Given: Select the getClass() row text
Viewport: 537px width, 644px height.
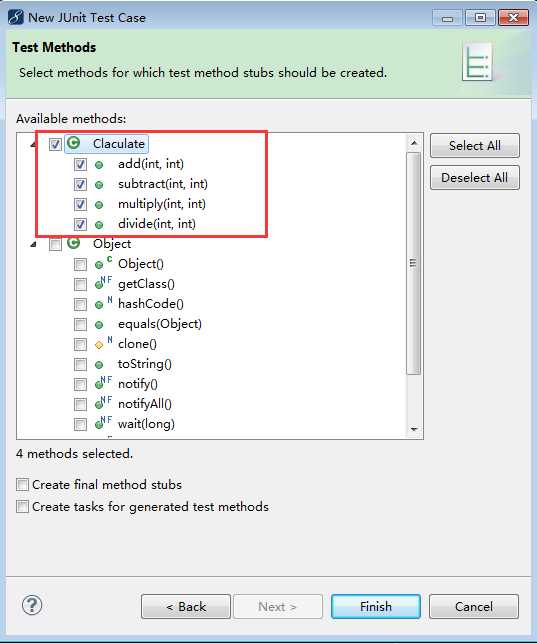Looking at the screenshot, I should pyautogui.click(x=146, y=284).
